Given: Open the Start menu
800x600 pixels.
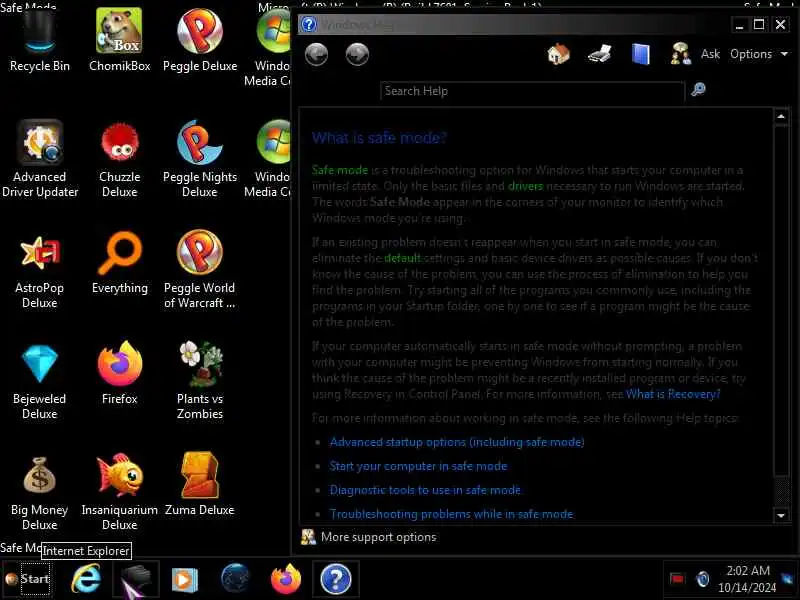Looking at the screenshot, I should point(28,580).
